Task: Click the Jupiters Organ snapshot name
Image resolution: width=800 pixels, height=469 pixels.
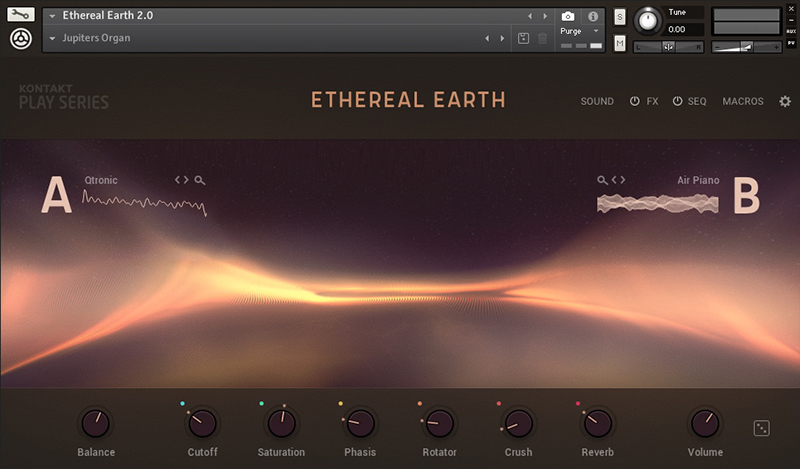Action: (96, 38)
